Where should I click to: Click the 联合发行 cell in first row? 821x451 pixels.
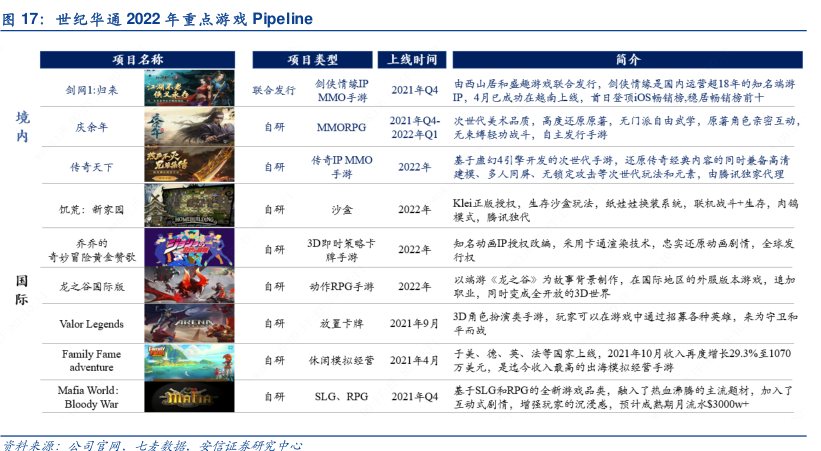pos(273,90)
